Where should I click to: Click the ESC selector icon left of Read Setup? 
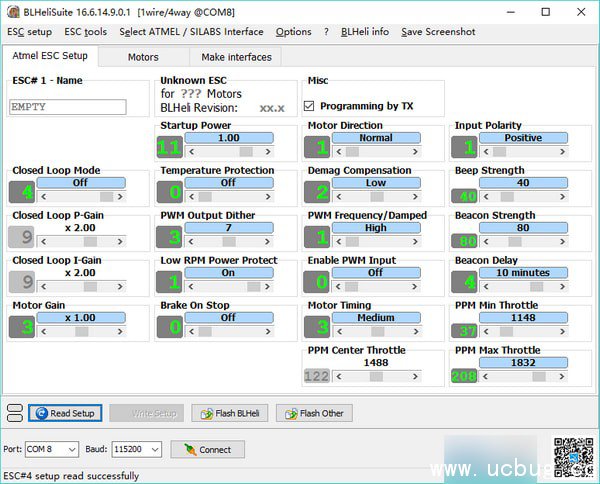tap(15, 413)
